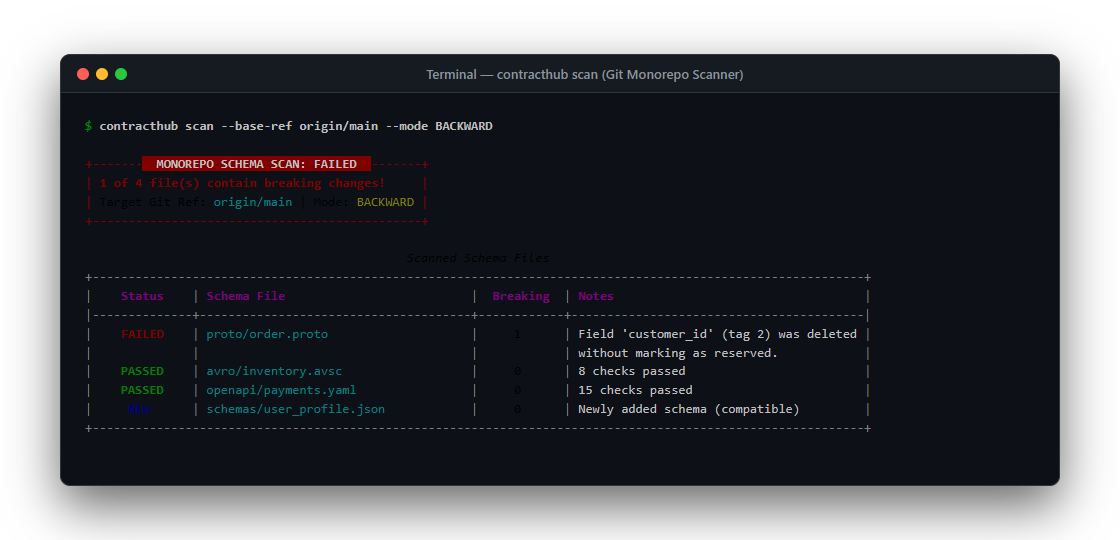The width and height of the screenshot is (1120, 540).
Task: Click the 'Status' column header
Action: pos(142,296)
